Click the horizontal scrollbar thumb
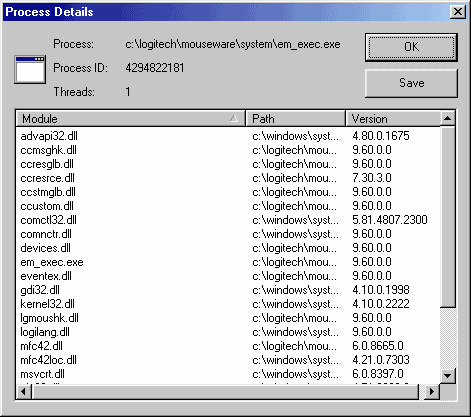The height and width of the screenshot is (417, 471). pos(225,391)
